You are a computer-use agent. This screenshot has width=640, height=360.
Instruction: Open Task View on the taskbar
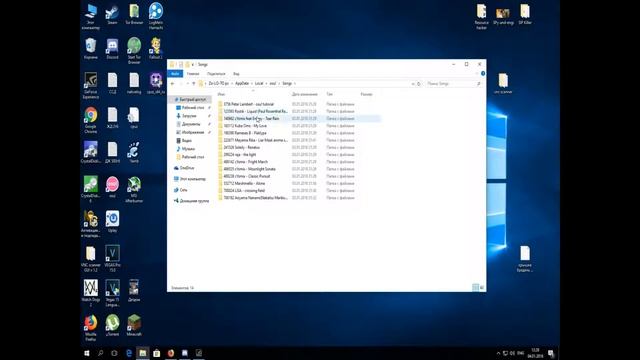(x=114, y=353)
